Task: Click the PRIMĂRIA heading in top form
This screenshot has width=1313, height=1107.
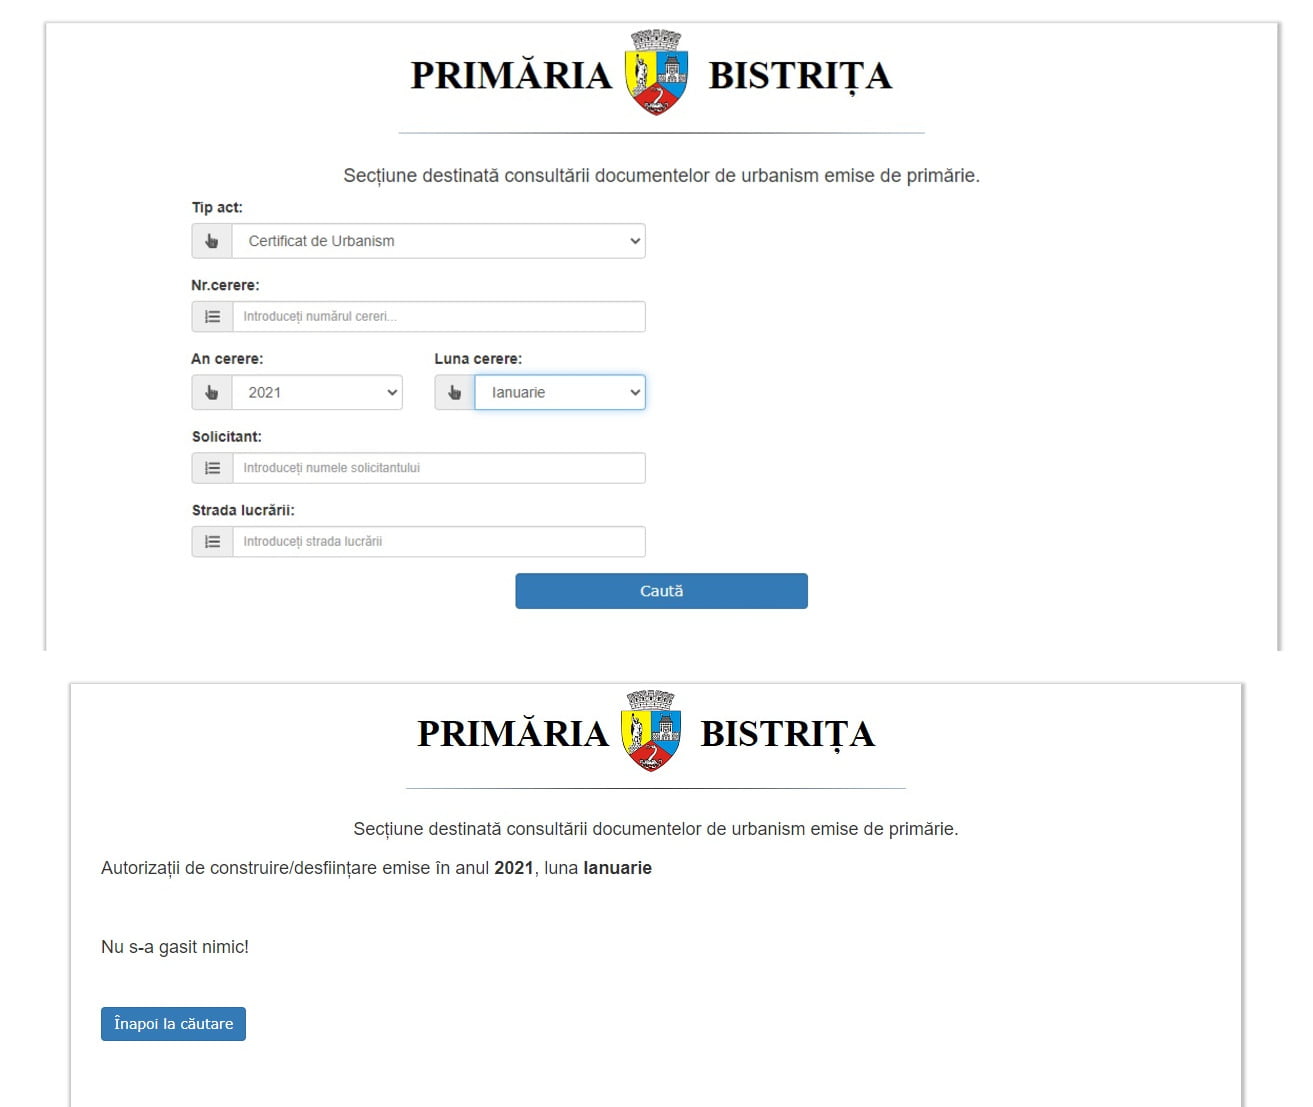Action: [511, 75]
